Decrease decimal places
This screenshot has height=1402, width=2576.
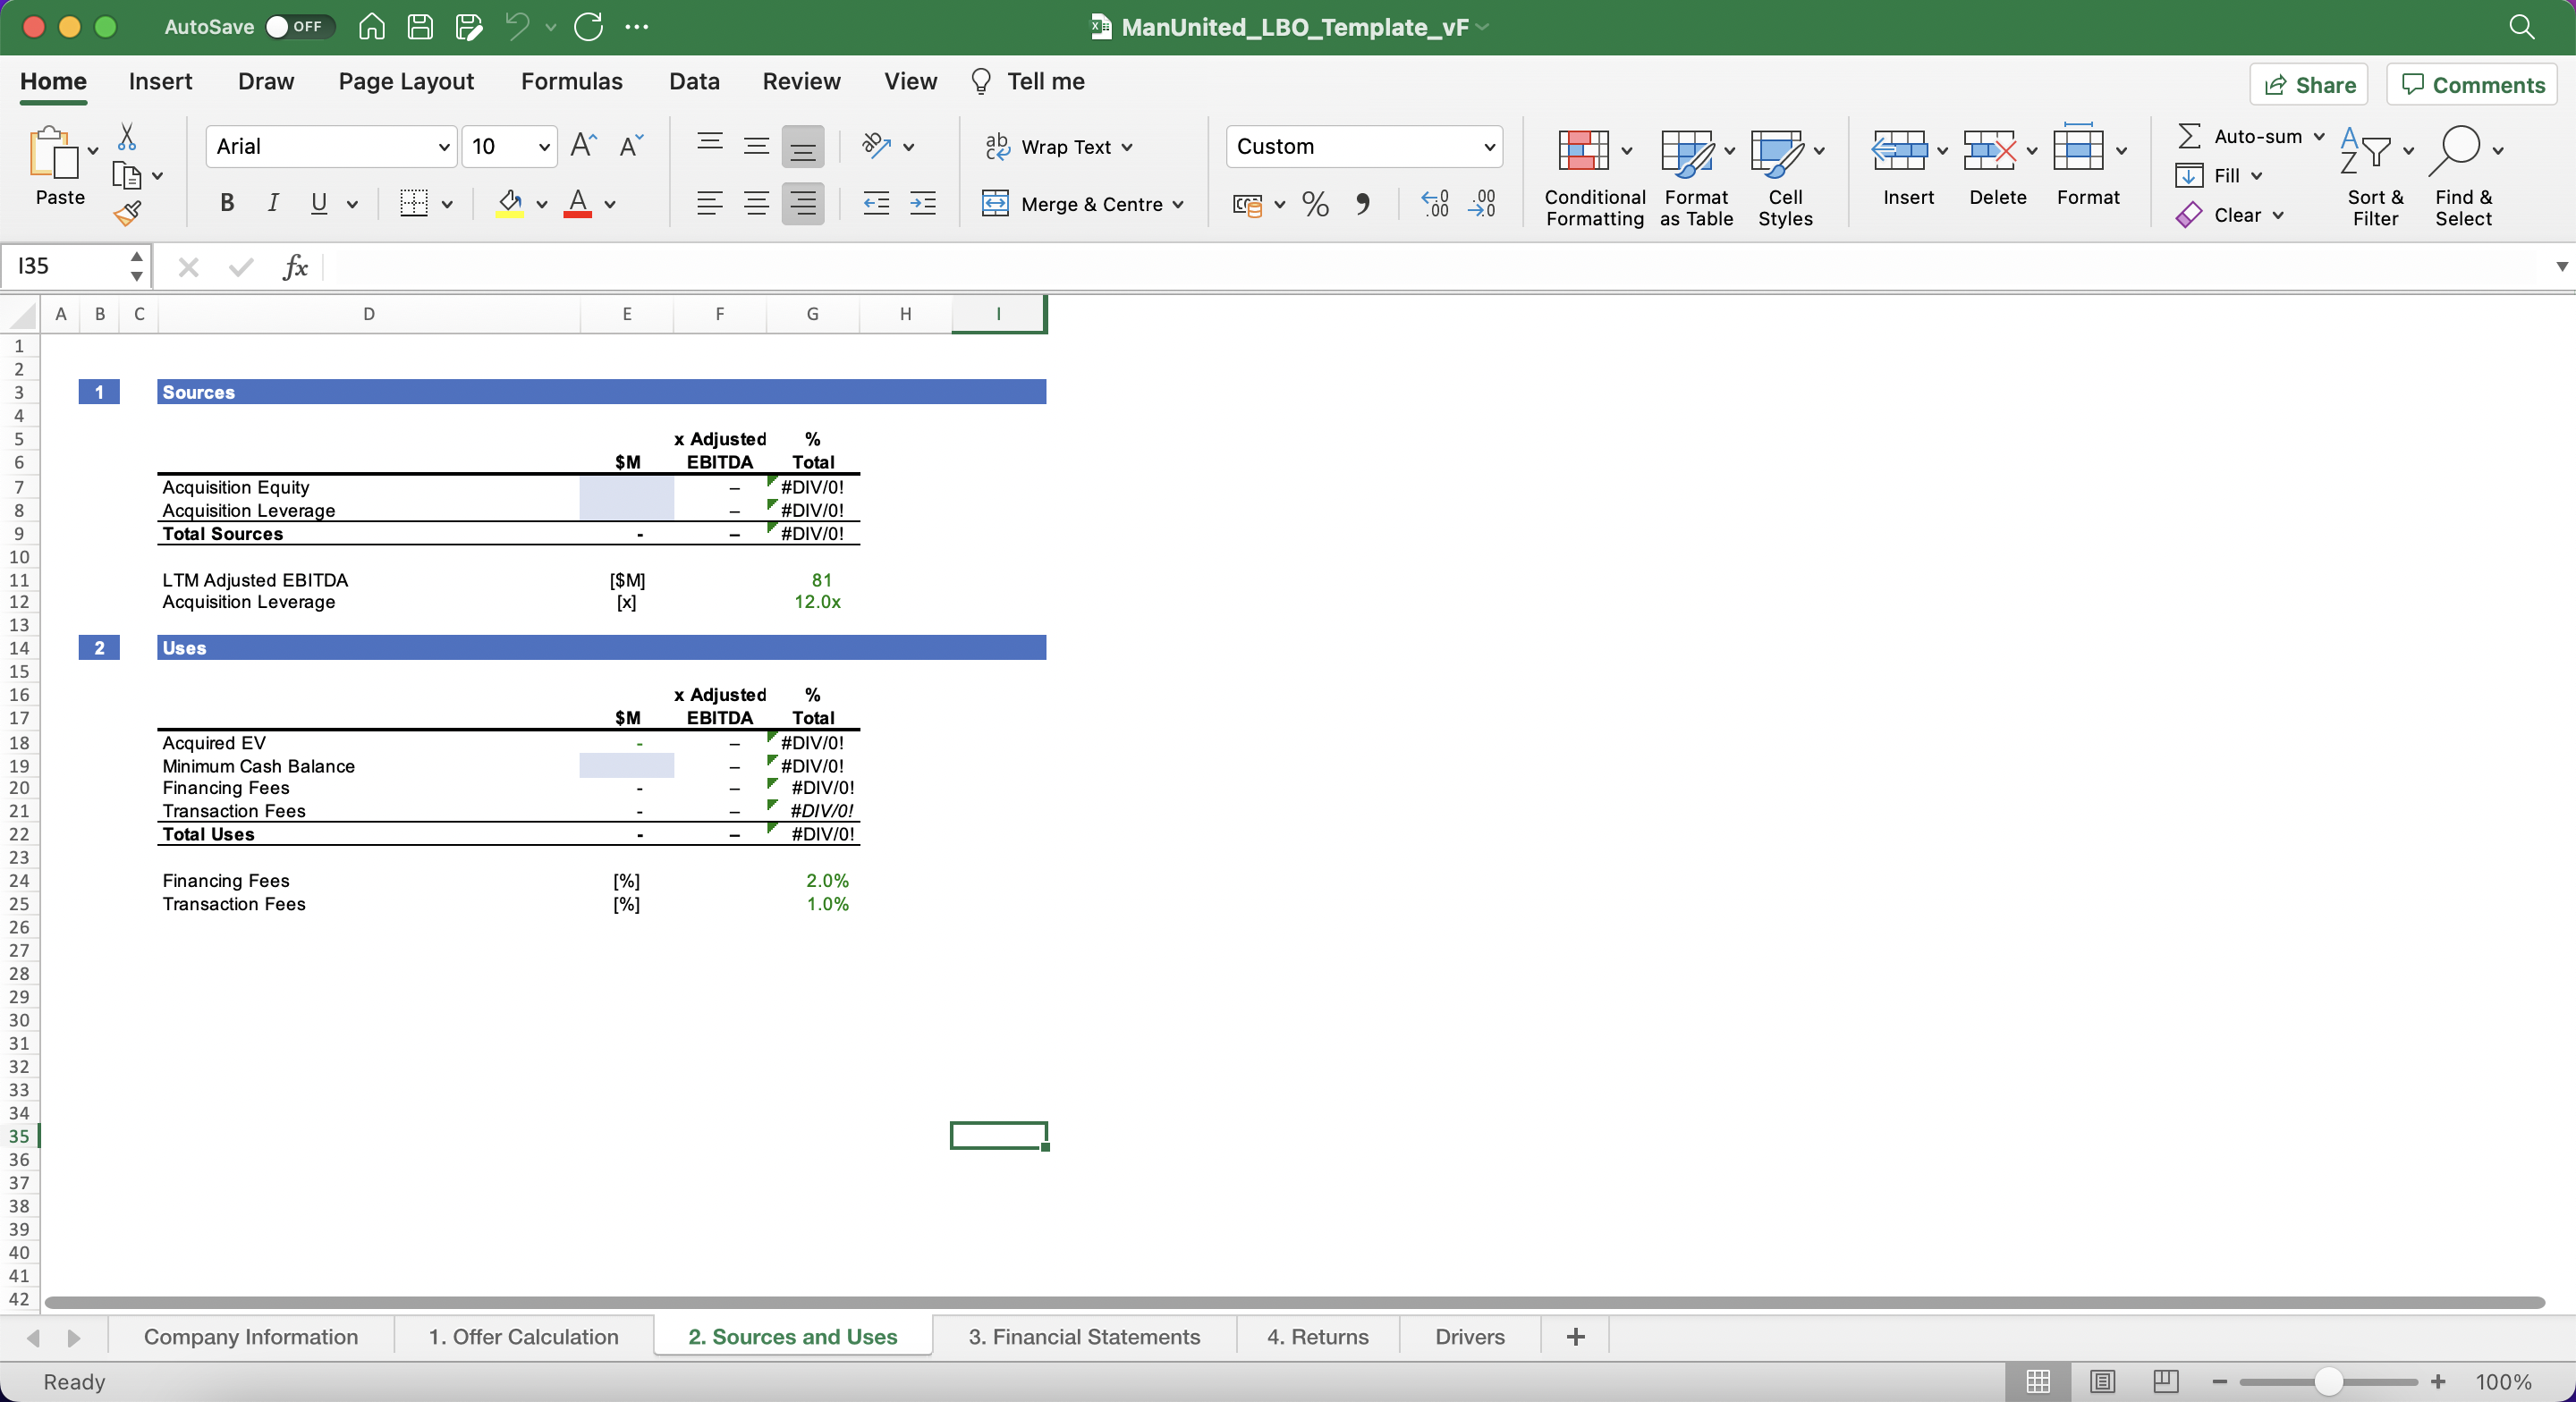1482,204
